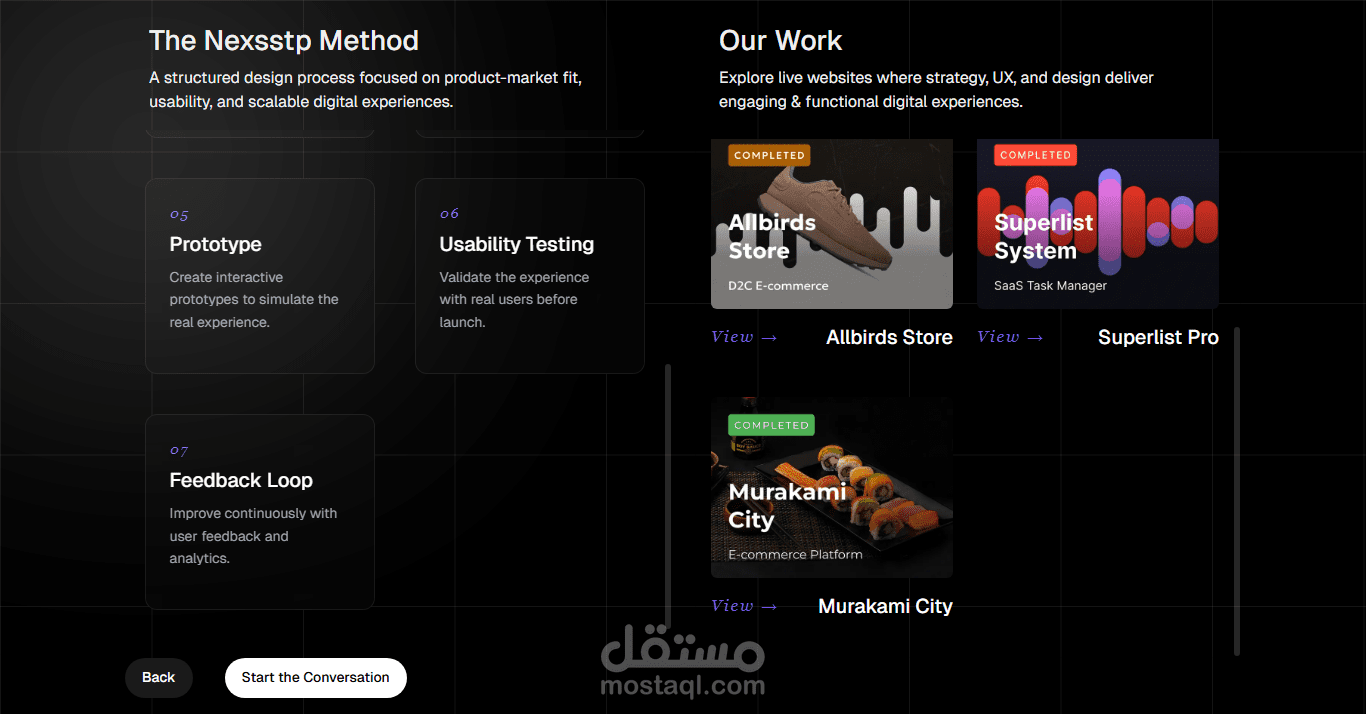Click the E-commerce Platform caption
Screen dimensions: 1366x714
click(795, 555)
